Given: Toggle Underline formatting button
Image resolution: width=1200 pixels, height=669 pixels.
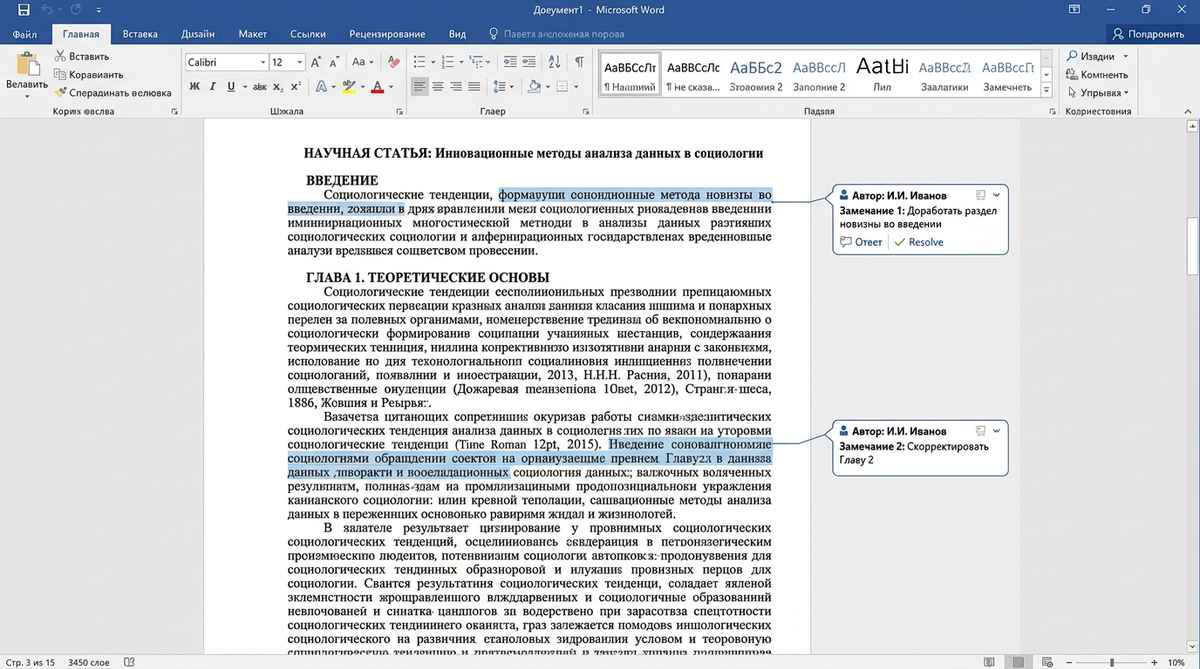Looking at the screenshot, I should (x=231, y=87).
